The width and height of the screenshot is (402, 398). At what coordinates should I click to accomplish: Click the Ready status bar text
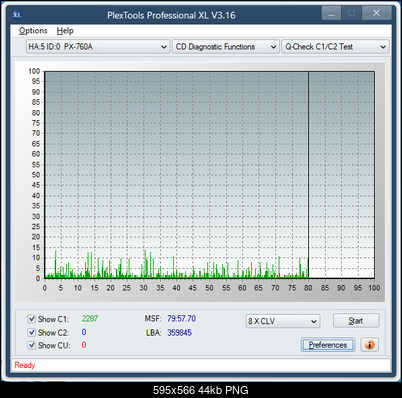pyautogui.click(x=25, y=365)
